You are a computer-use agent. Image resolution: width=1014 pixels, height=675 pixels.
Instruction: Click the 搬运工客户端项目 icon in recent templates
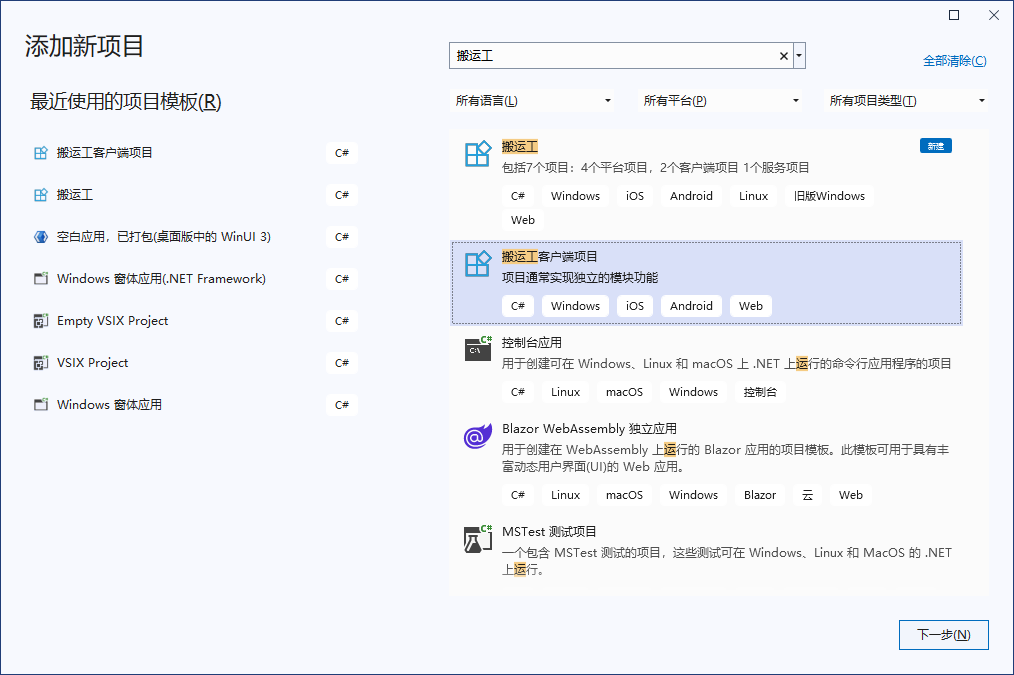(x=41, y=153)
